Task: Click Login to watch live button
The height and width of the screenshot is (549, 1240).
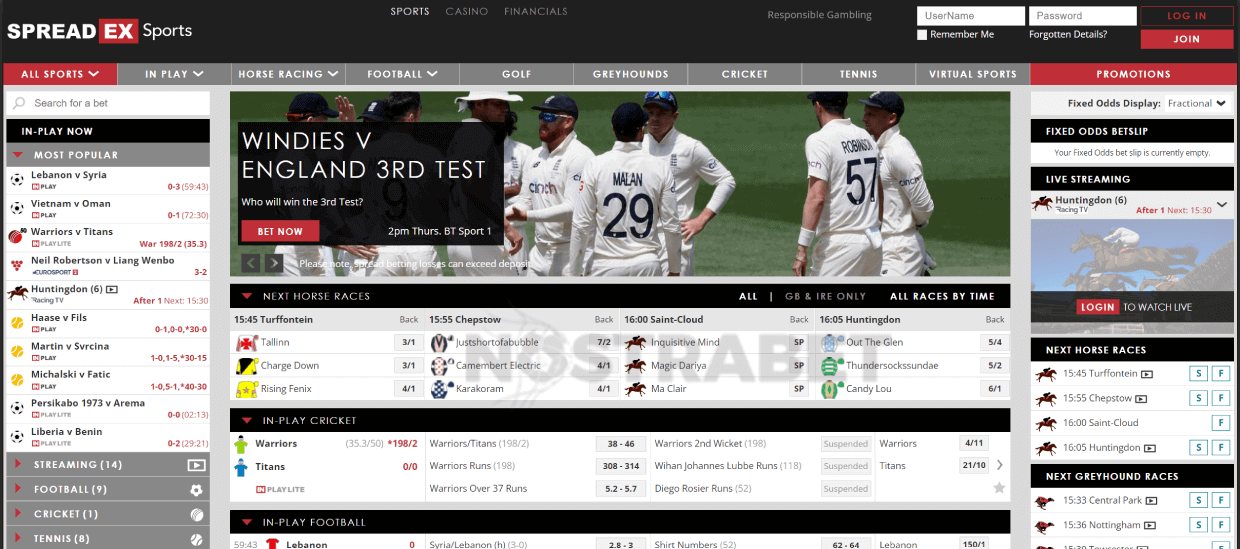Action: point(1098,307)
